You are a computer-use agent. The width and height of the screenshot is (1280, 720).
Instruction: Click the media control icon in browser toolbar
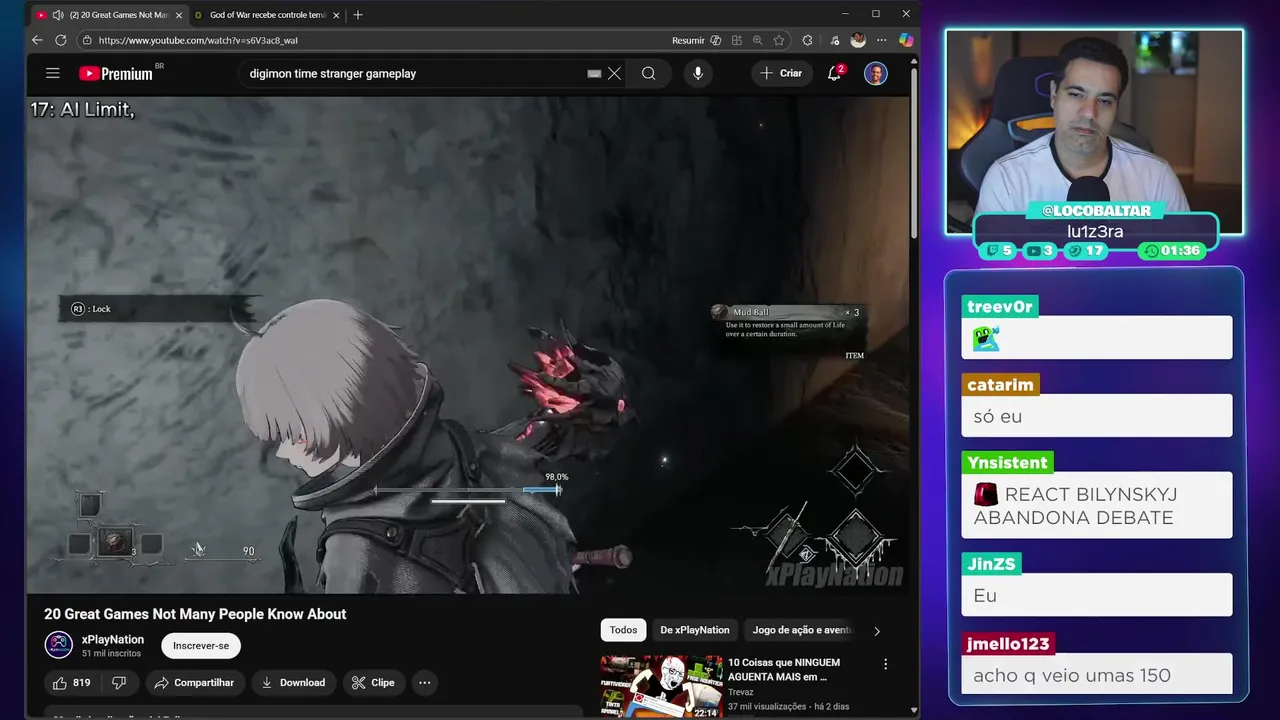click(x=835, y=40)
